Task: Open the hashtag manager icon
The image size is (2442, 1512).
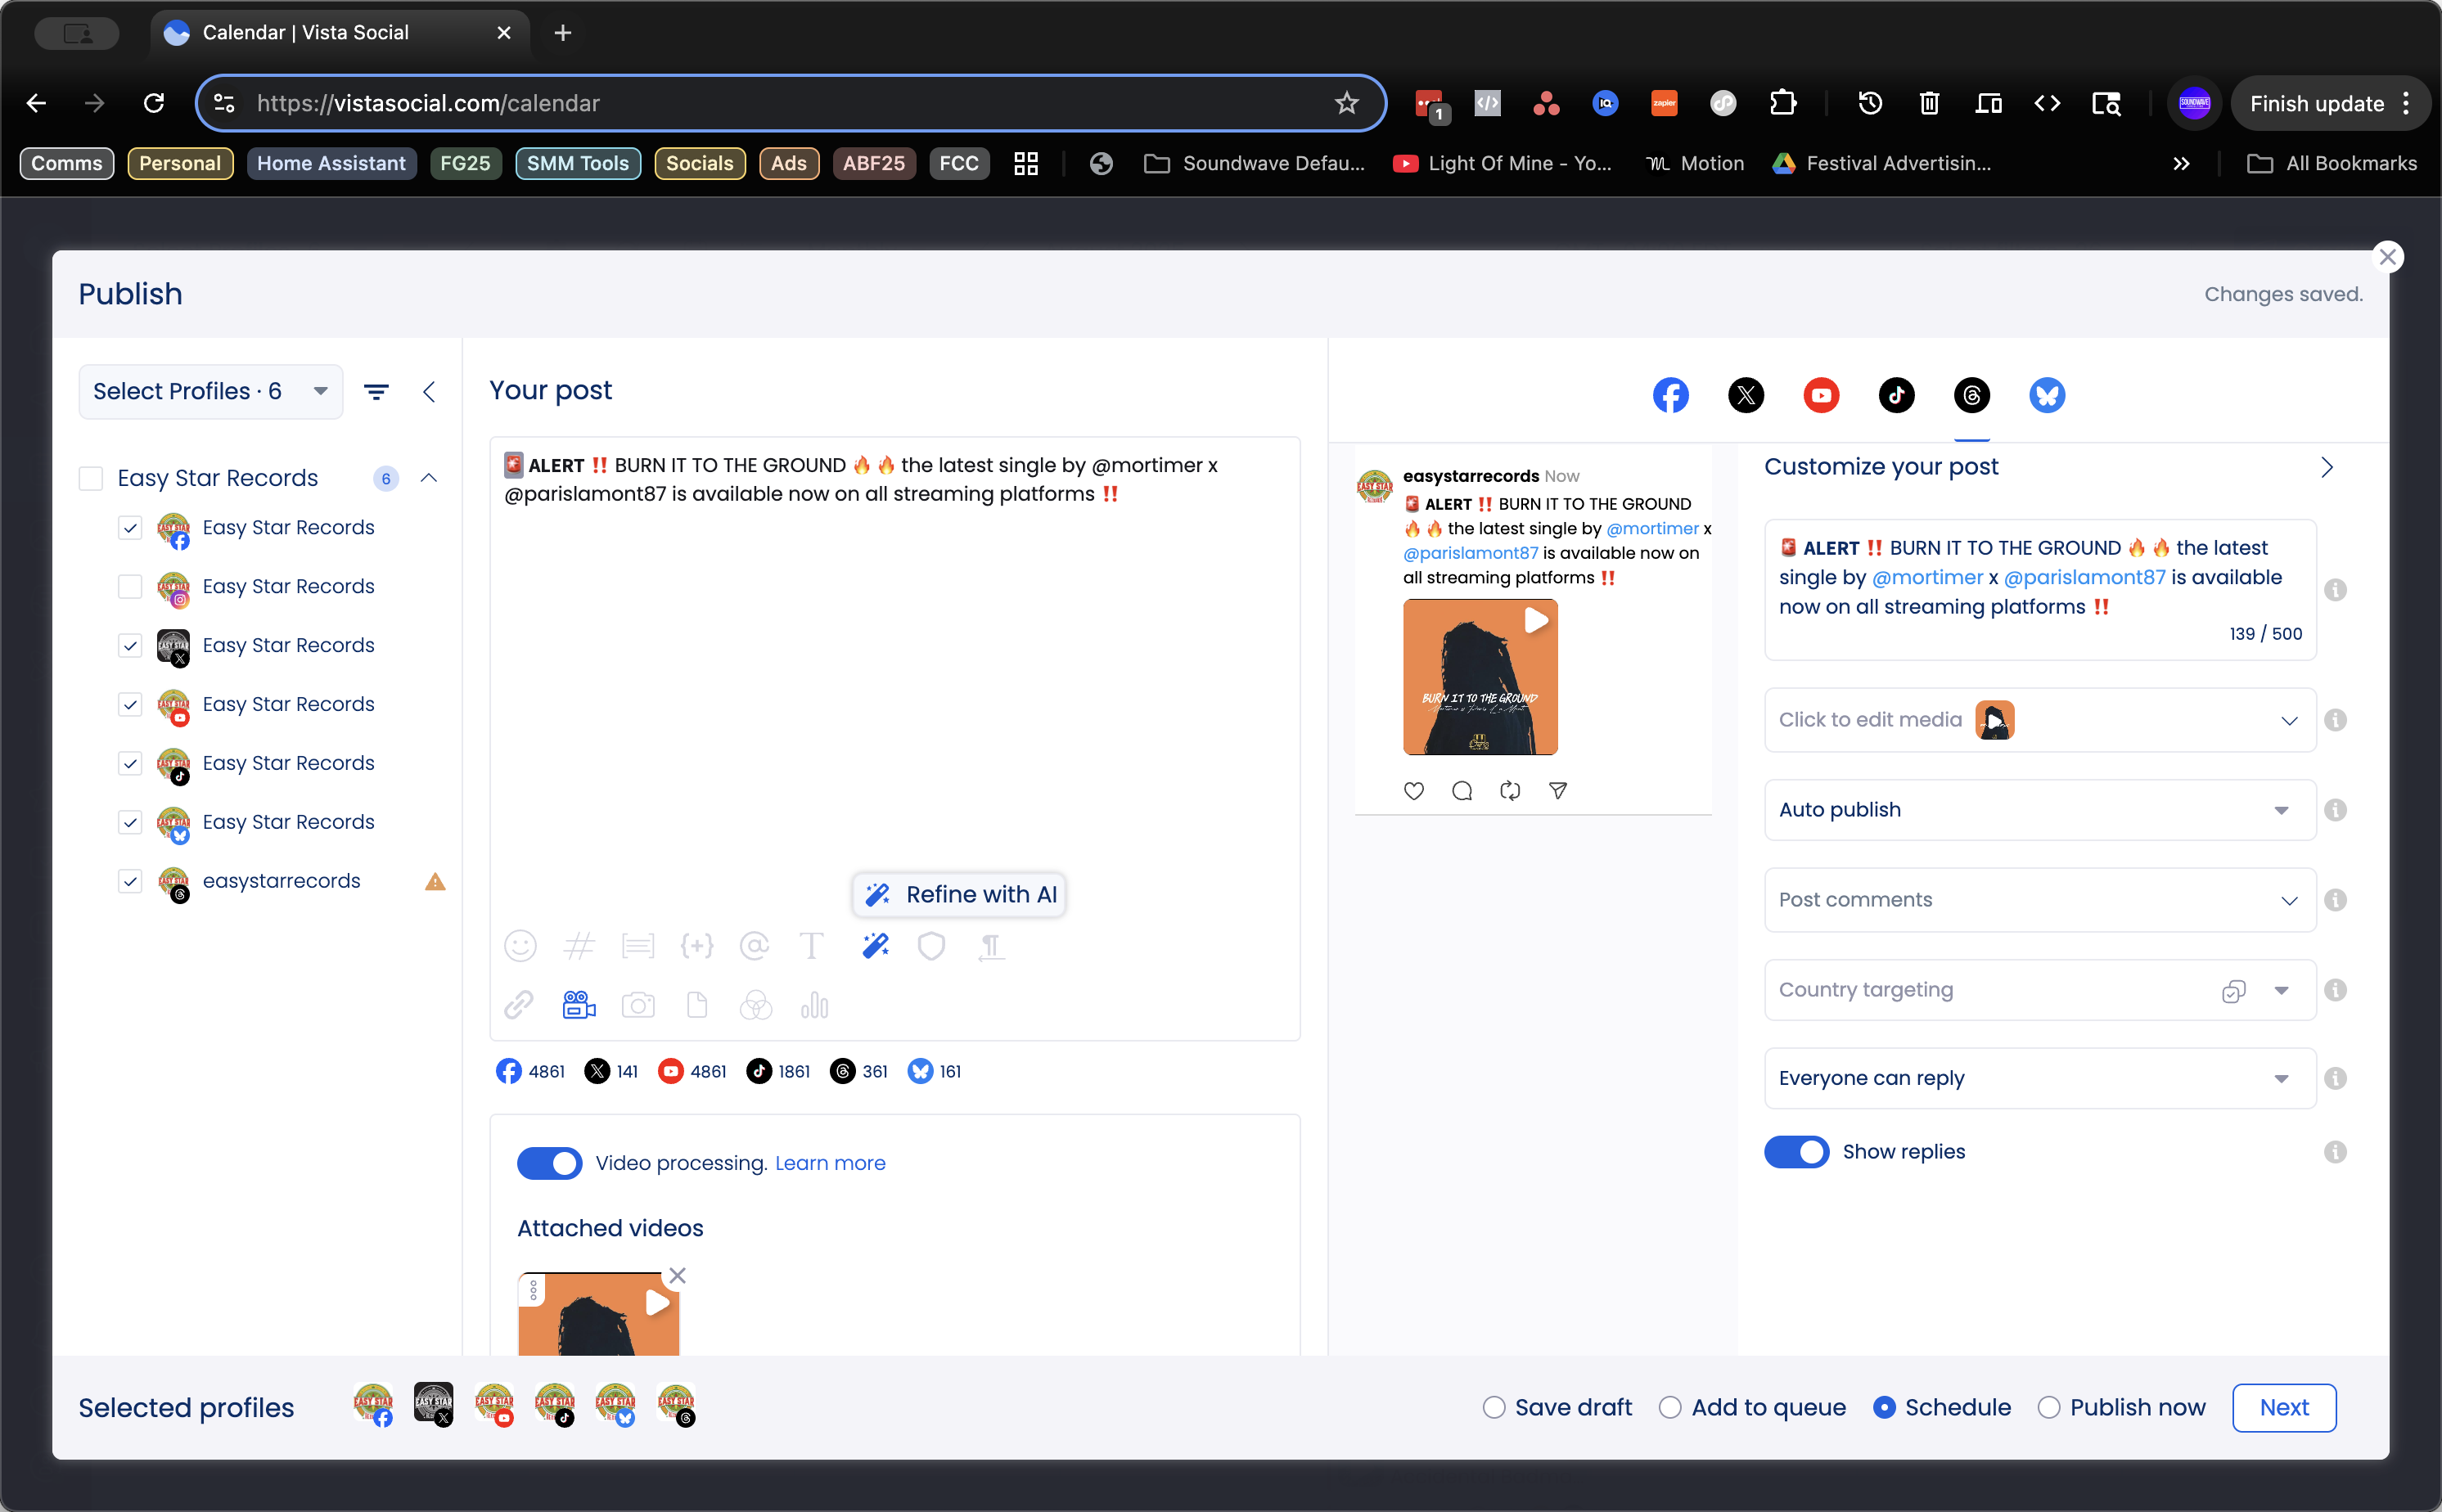Action: 579,946
